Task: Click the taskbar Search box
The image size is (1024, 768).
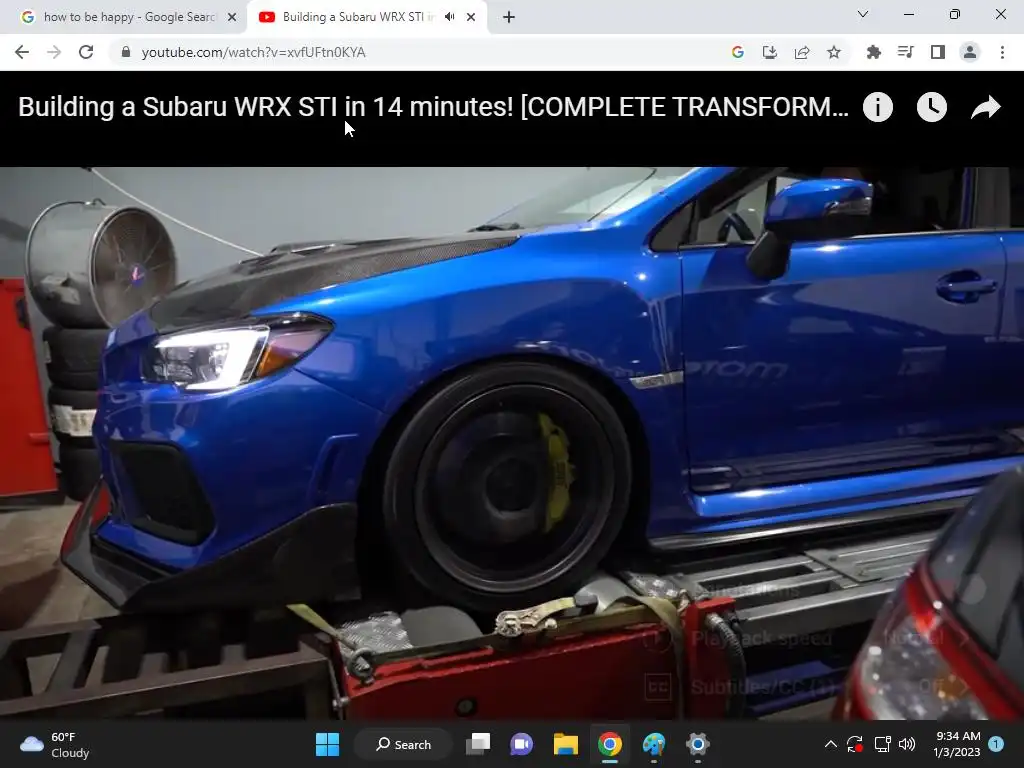Action: (x=403, y=744)
